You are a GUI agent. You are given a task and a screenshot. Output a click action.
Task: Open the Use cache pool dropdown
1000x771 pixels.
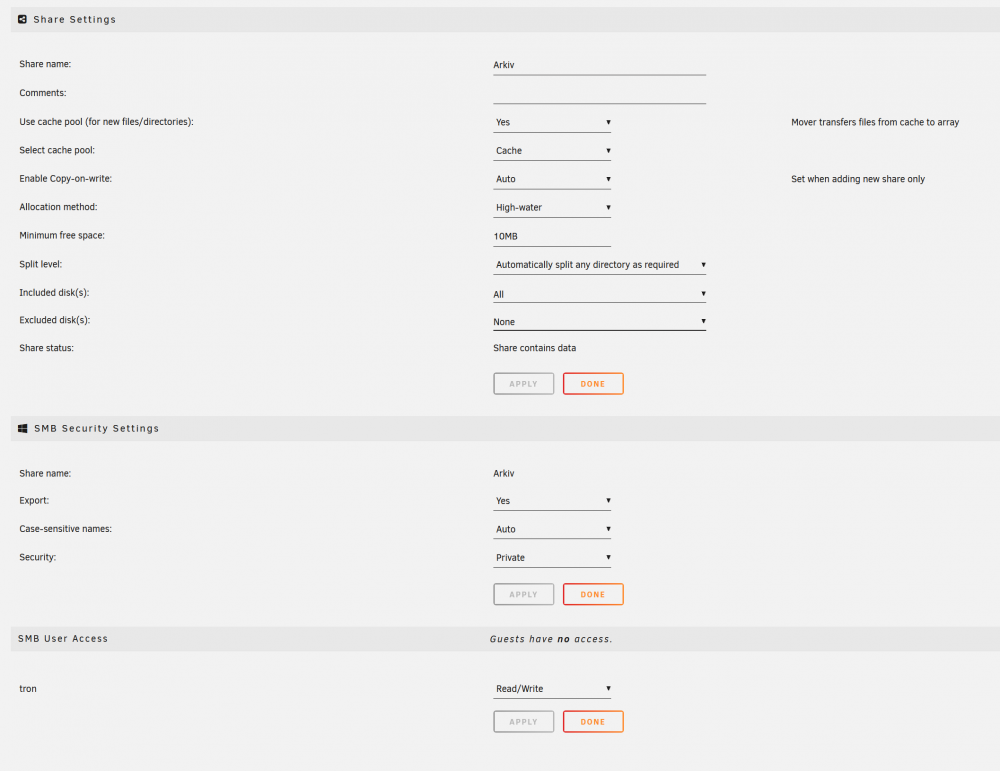click(552, 122)
